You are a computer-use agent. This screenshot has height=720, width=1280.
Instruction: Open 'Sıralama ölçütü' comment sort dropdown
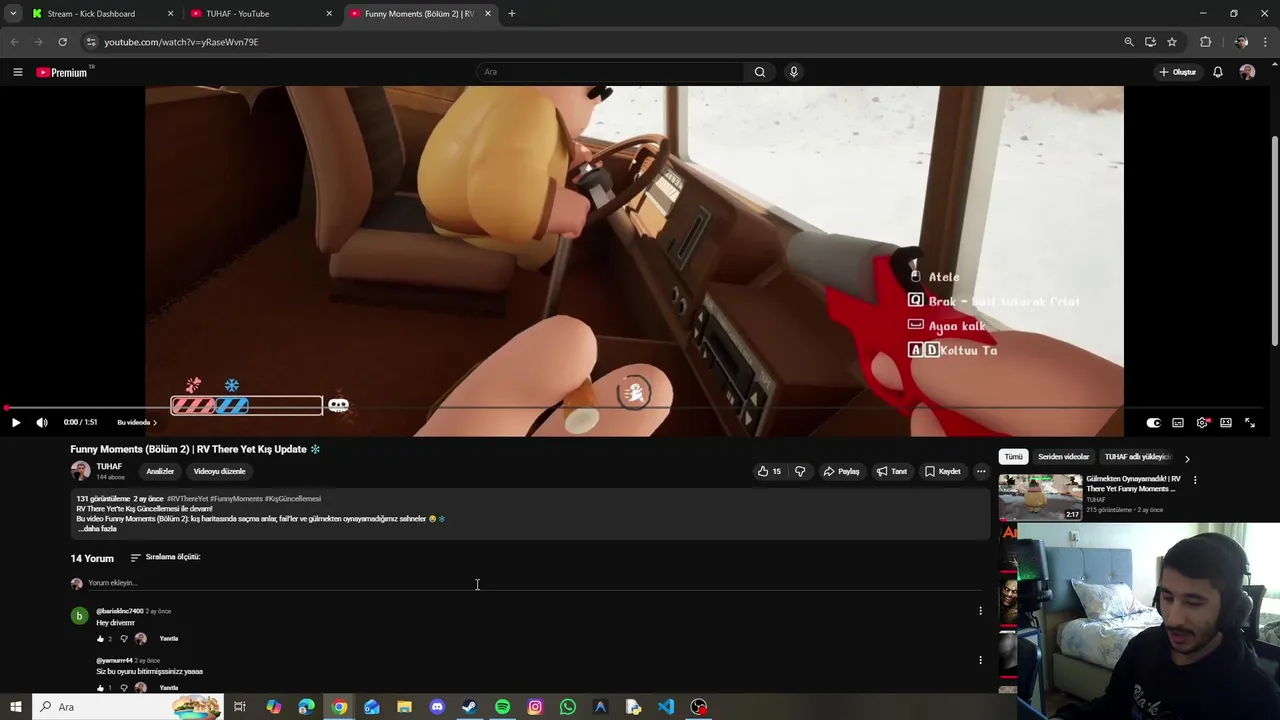click(x=165, y=557)
